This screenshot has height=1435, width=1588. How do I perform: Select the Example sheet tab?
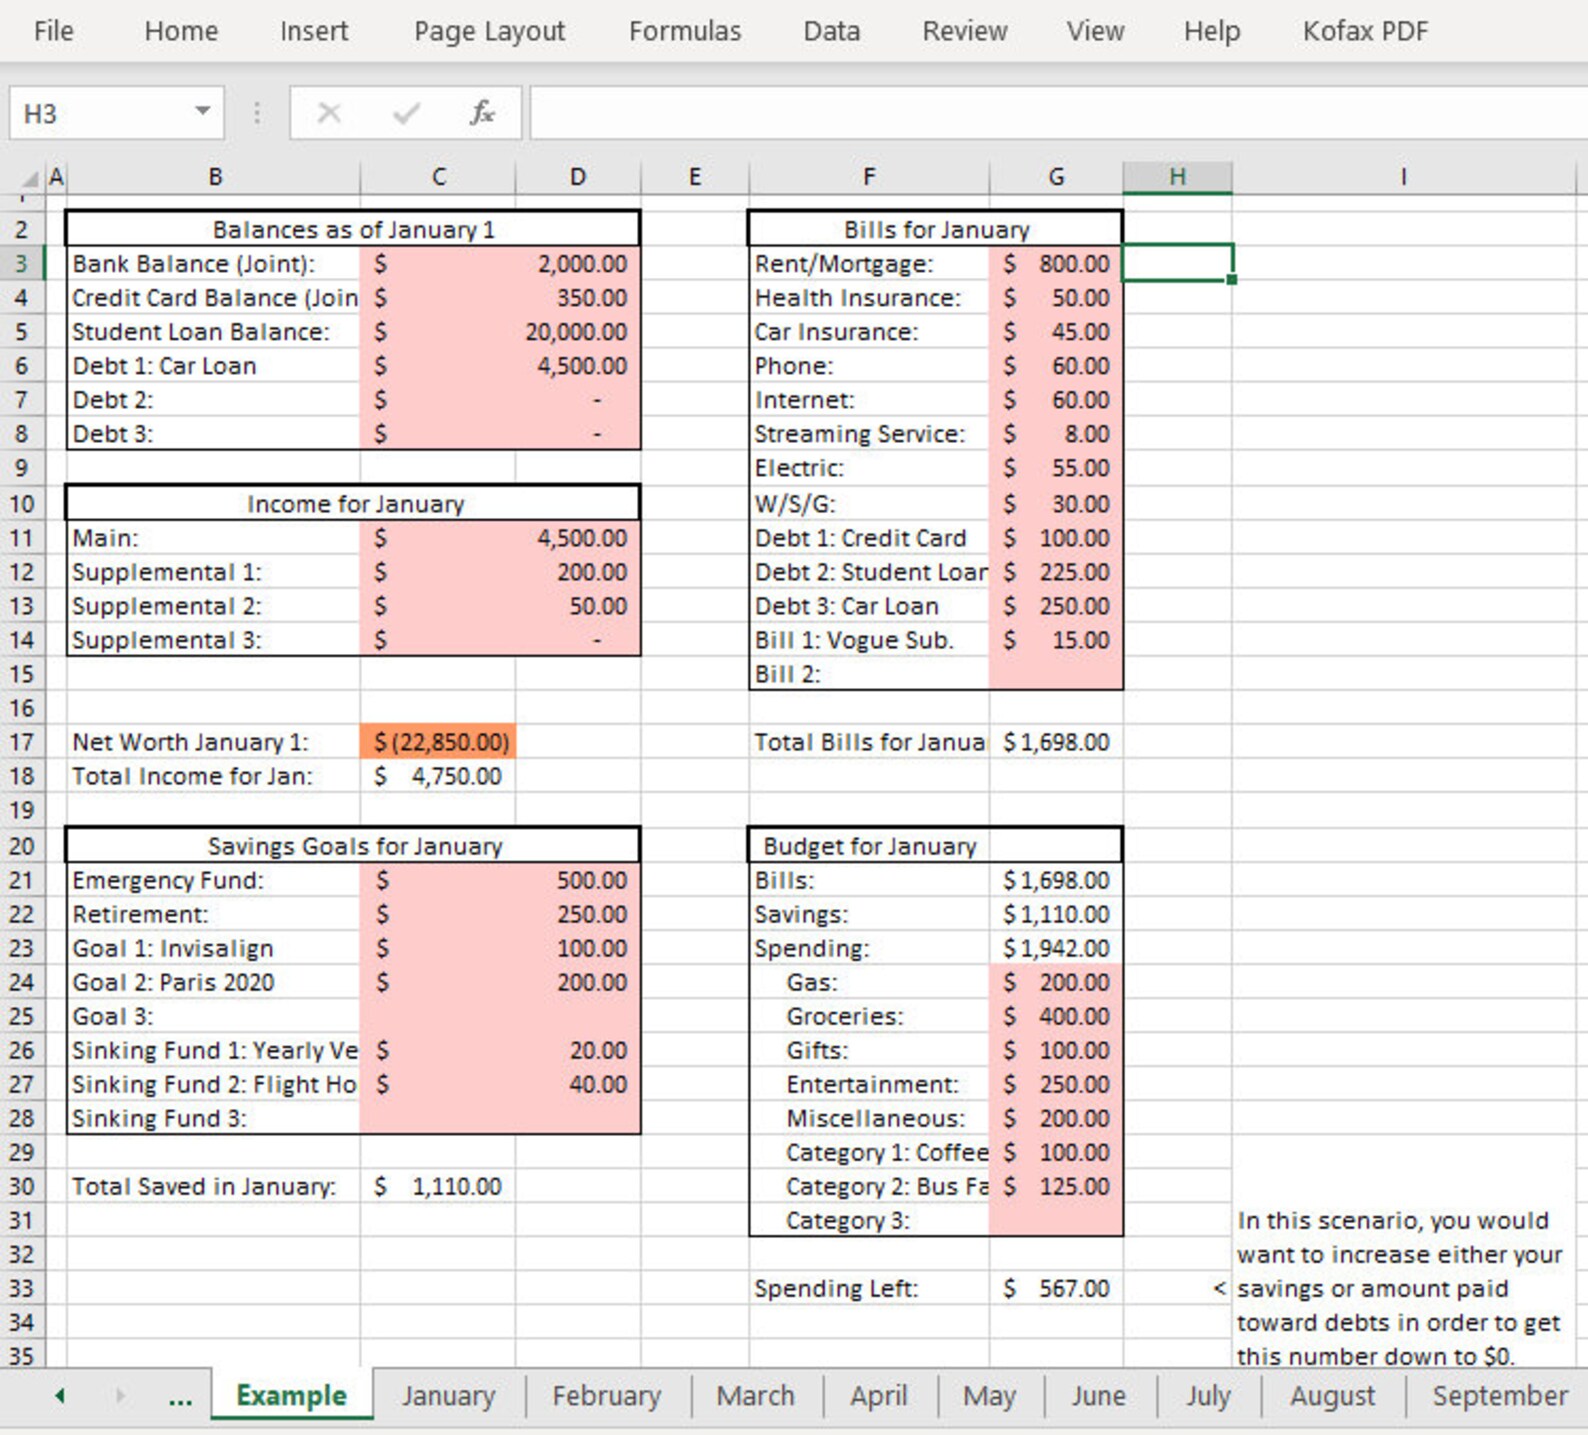(x=292, y=1395)
